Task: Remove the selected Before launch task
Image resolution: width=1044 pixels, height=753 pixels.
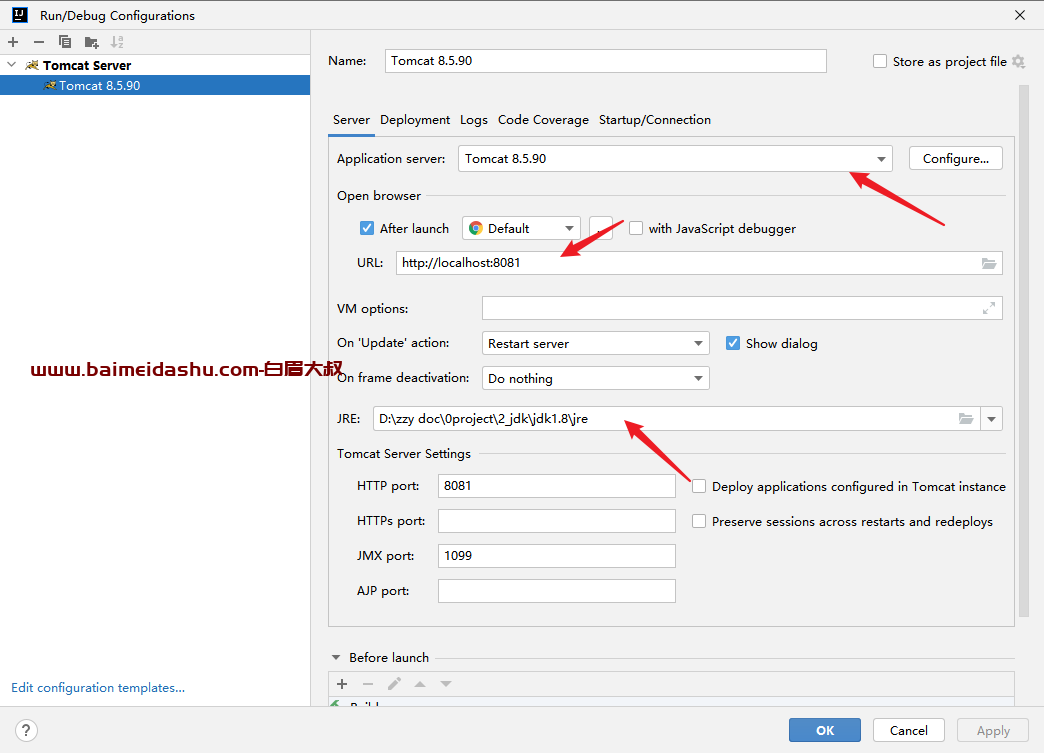Action: [x=368, y=684]
